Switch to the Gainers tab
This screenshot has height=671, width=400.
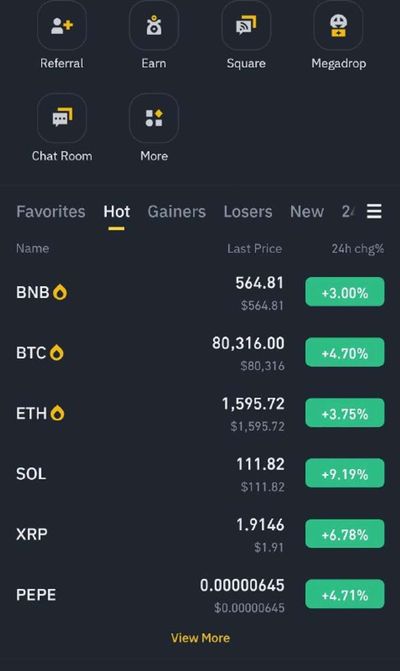click(x=177, y=211)
